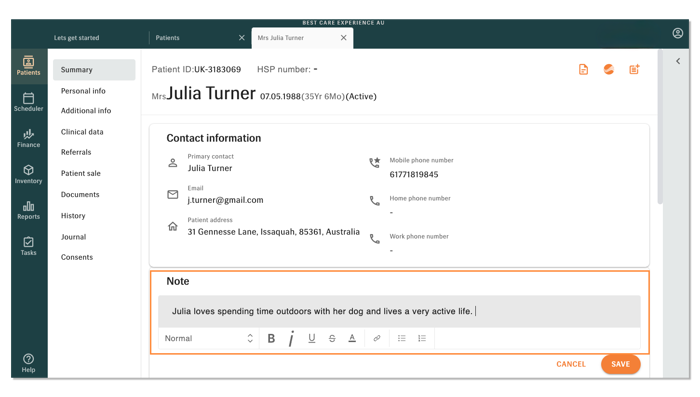Viewport: 700px width, 397px height.
Task: Open Journal section
Action: pos(73,237)
